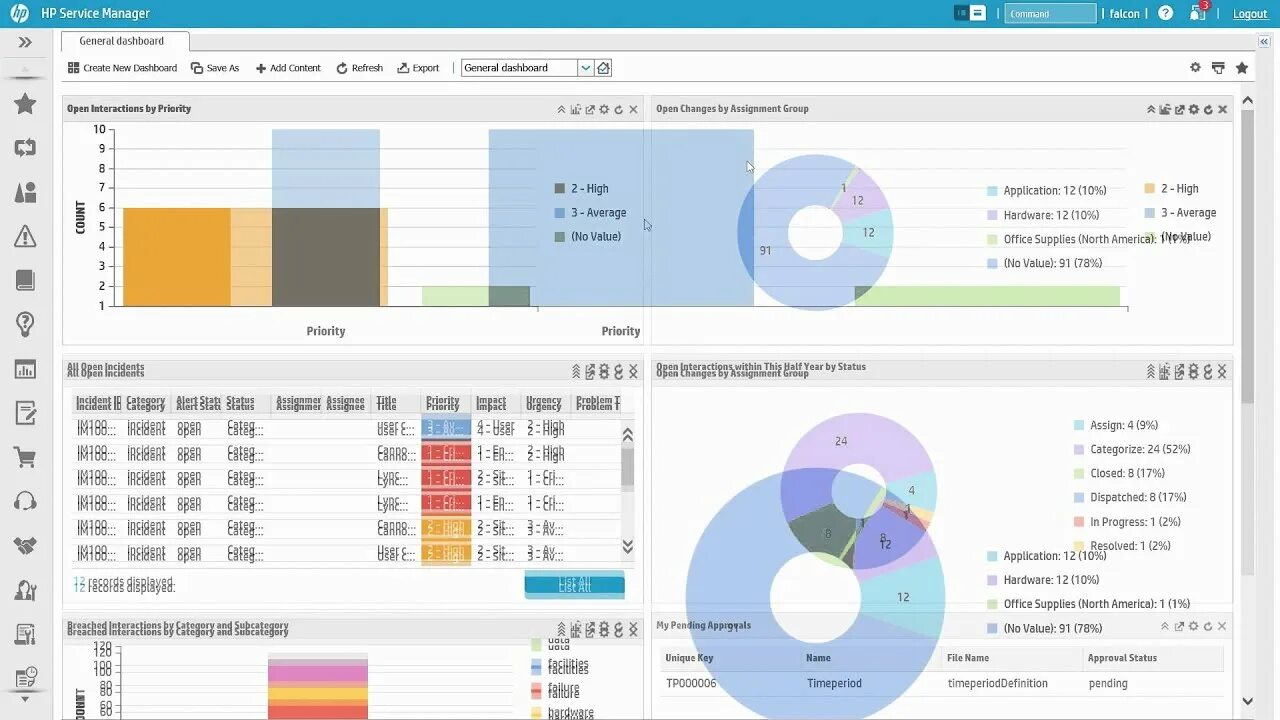Open the help question mark icon
1280x720 pixels.
pos(1165,13)
